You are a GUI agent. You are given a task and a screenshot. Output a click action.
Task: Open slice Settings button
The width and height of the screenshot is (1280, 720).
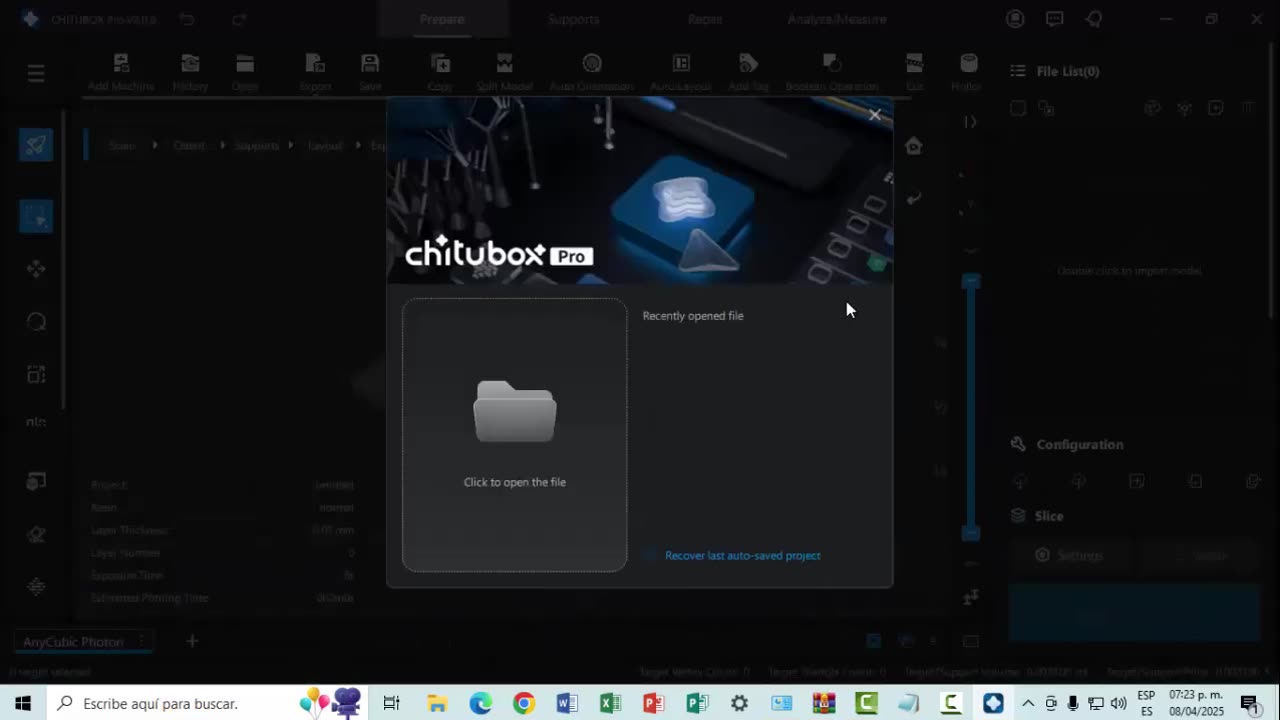[1070, 555]
